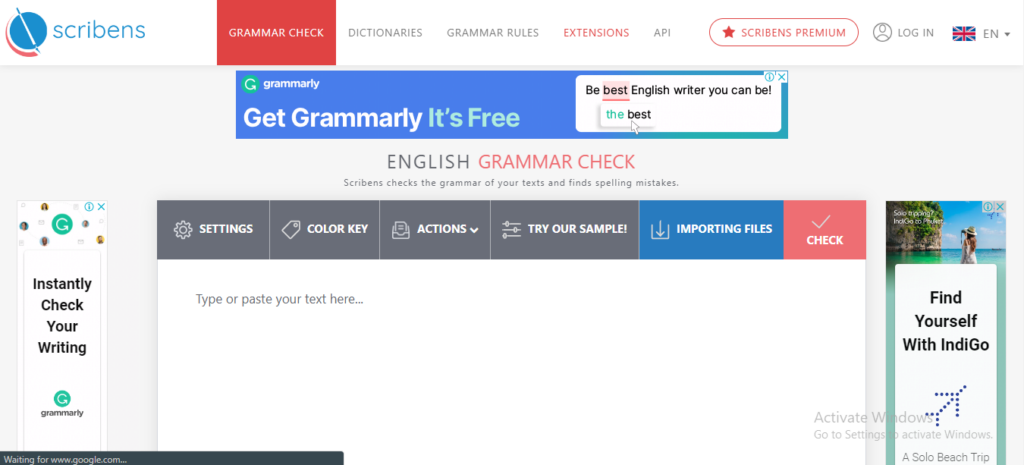Click the Color Key tag icon

point(291,229)
